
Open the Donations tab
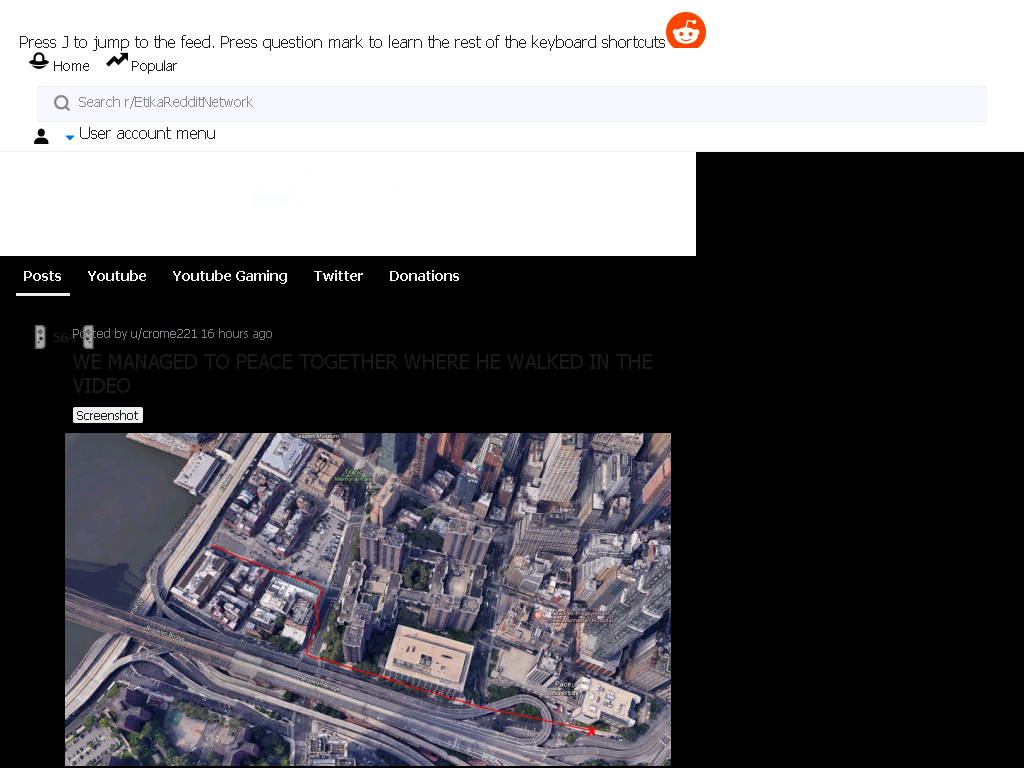click(x=424, y=276)
